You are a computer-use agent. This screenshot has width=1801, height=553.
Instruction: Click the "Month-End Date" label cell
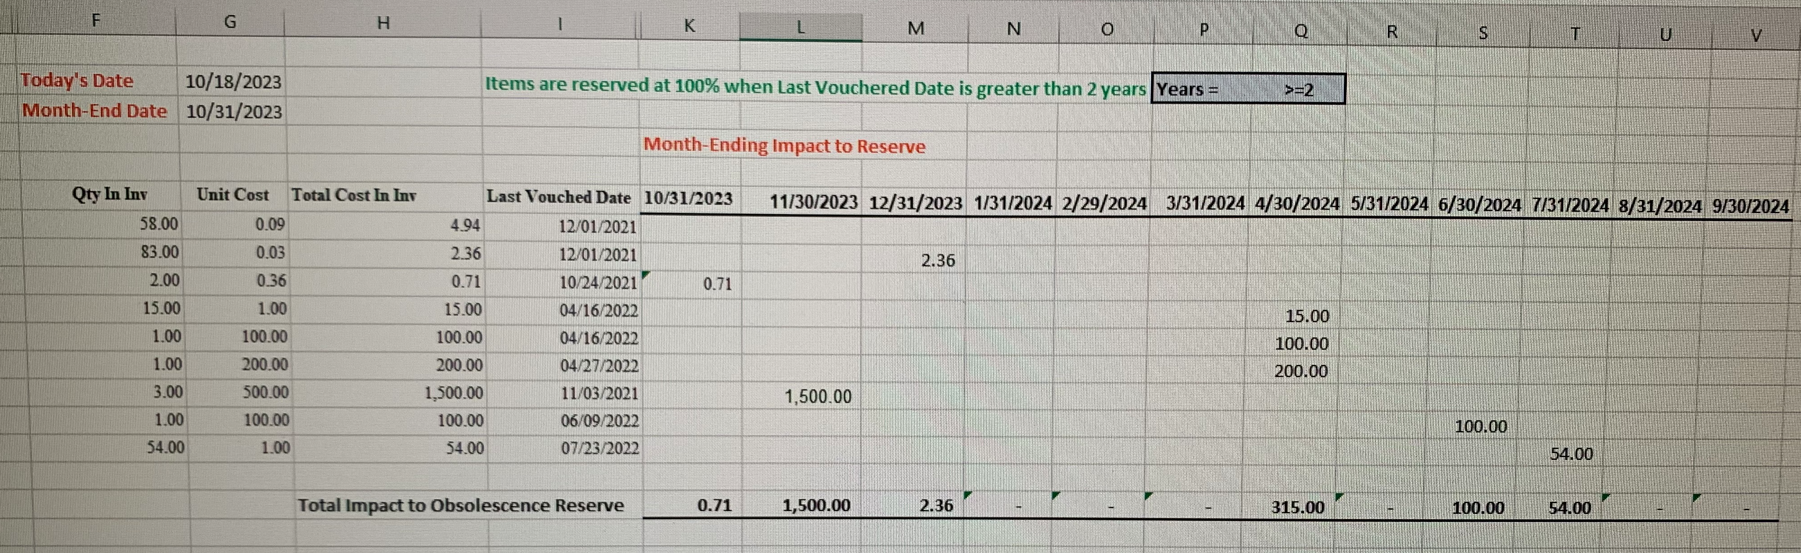tap(95, 110)
